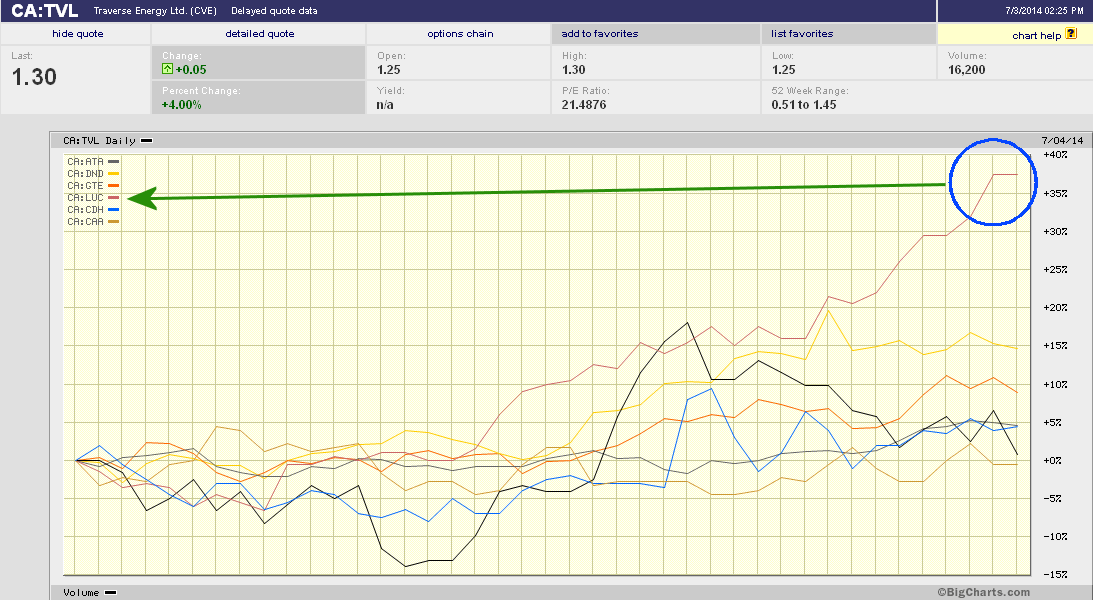Click the high price 1.30 value
The height and width of the screenshot is (600, 1093).
coord(574,70)
